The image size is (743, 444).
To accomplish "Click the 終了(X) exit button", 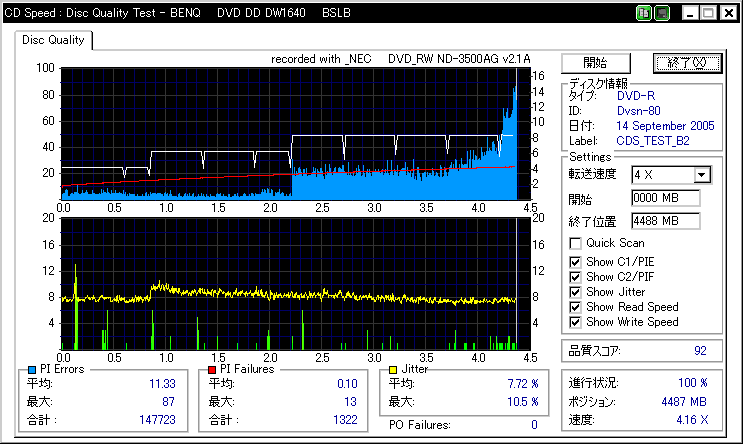I will point(687,63).
